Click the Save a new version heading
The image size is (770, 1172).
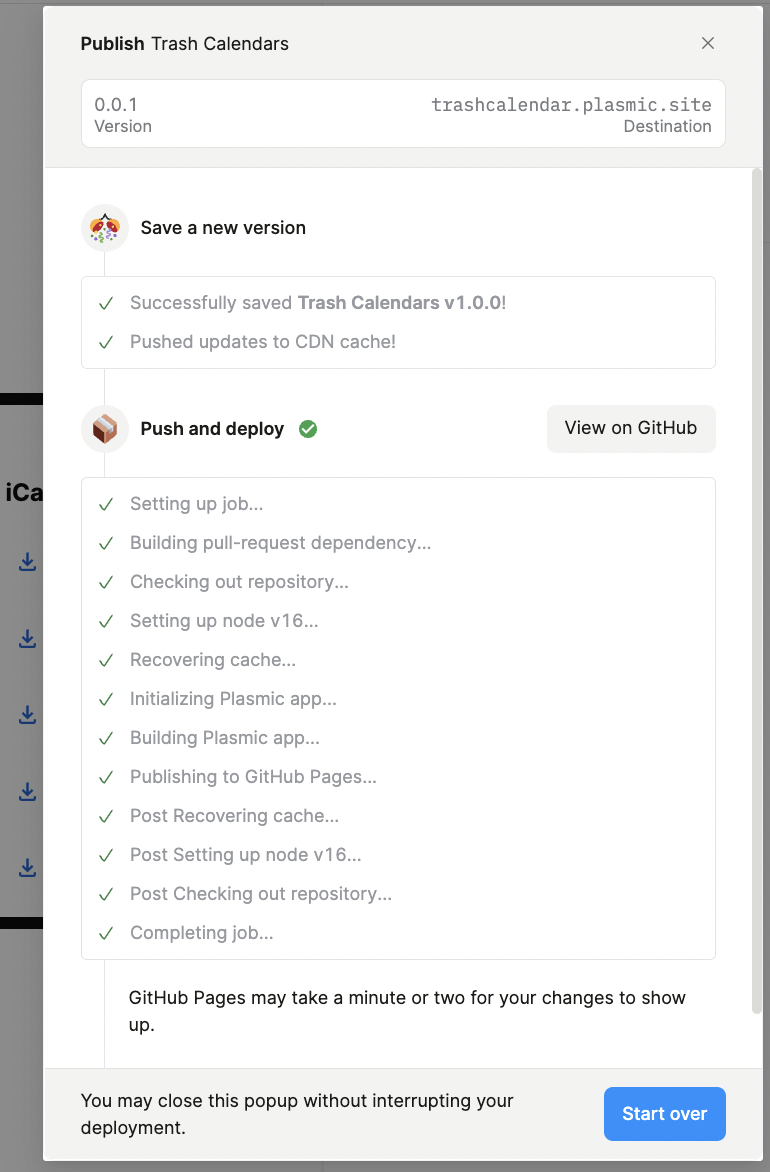pos(223,228)
